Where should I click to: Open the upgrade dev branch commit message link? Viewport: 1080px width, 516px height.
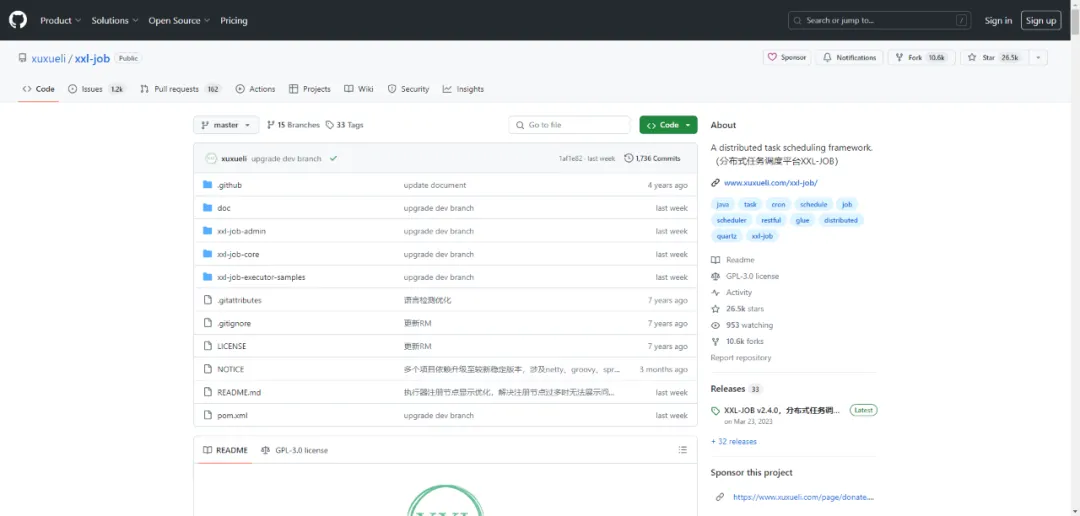pyautogui.click(x=286, y=158)
